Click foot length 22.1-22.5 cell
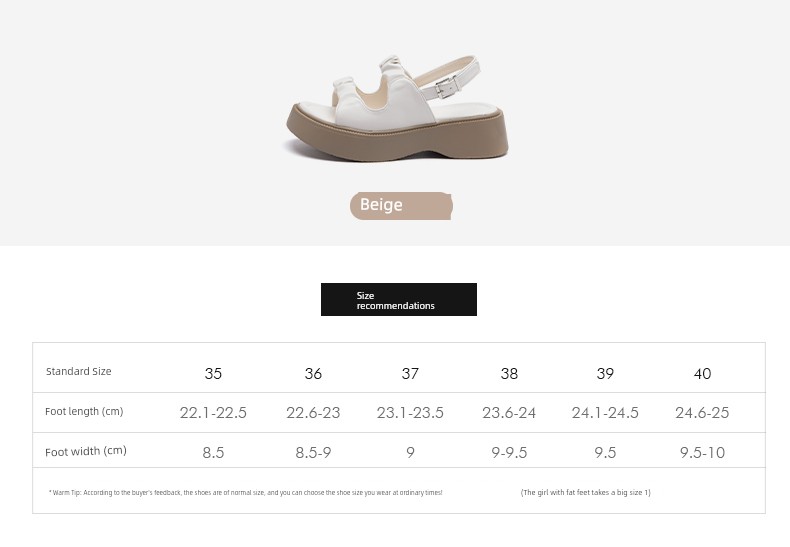Screen dimensions: 790x547 coord(213,413)
